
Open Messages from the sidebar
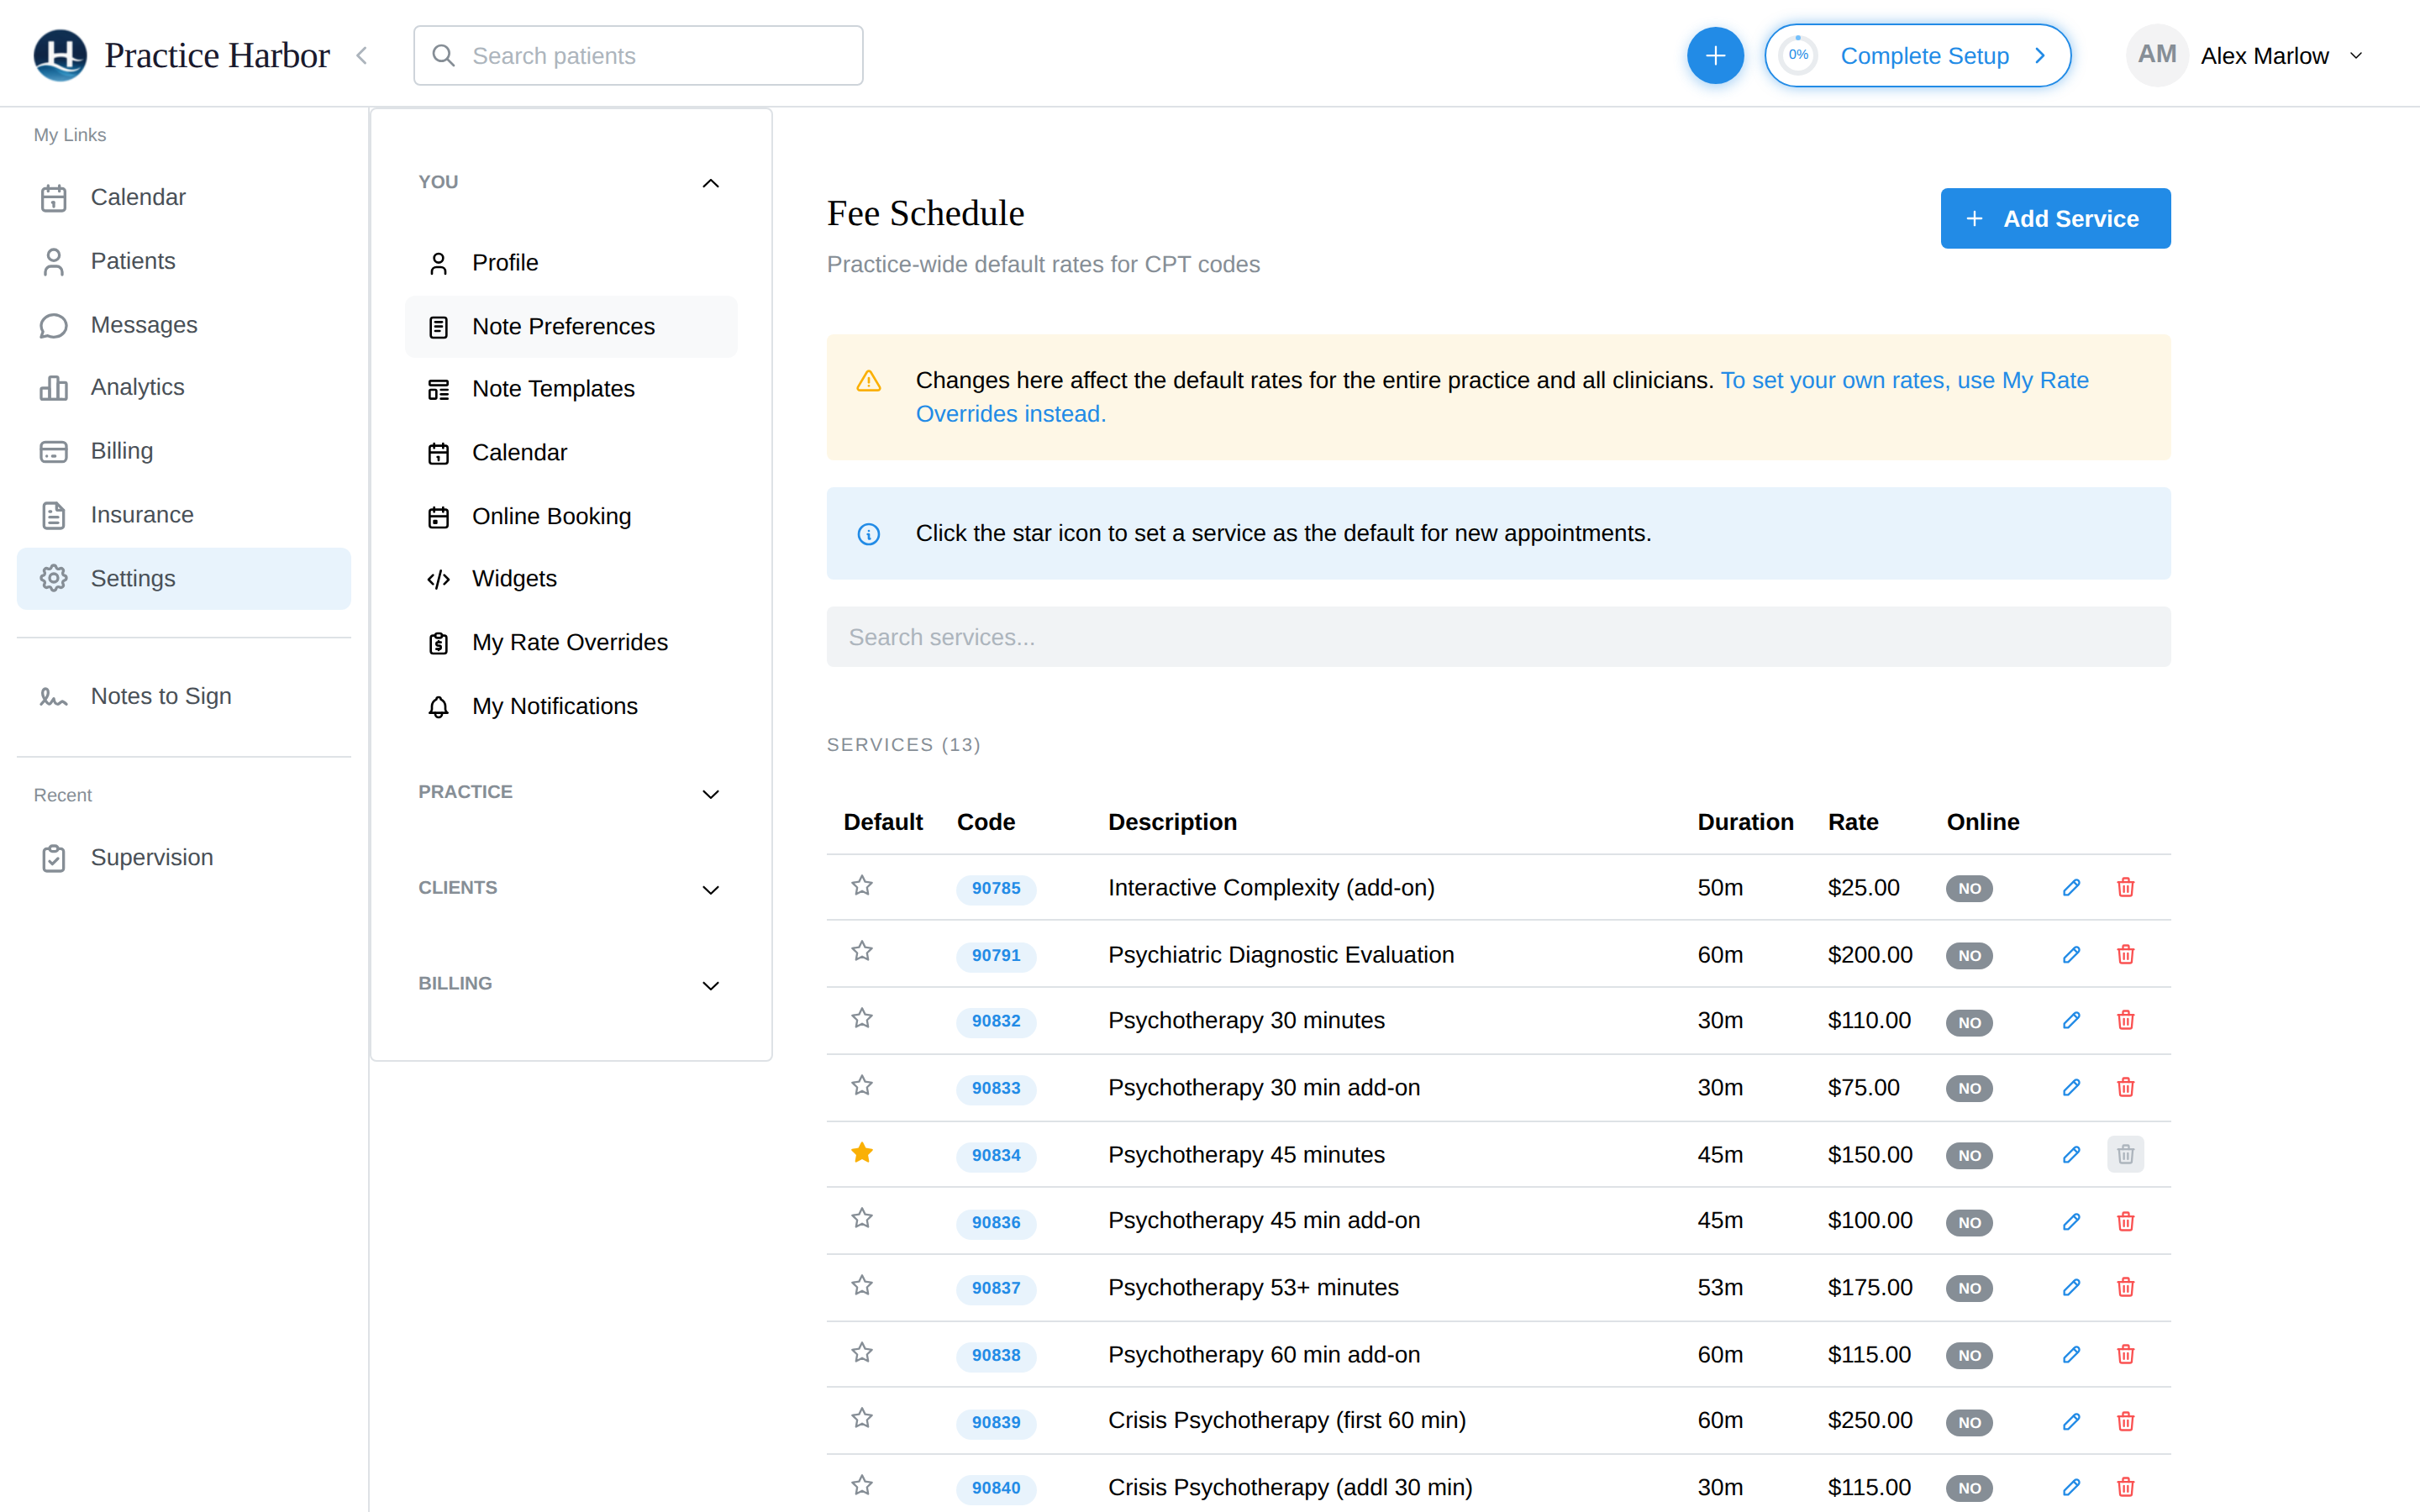(184, 325)
